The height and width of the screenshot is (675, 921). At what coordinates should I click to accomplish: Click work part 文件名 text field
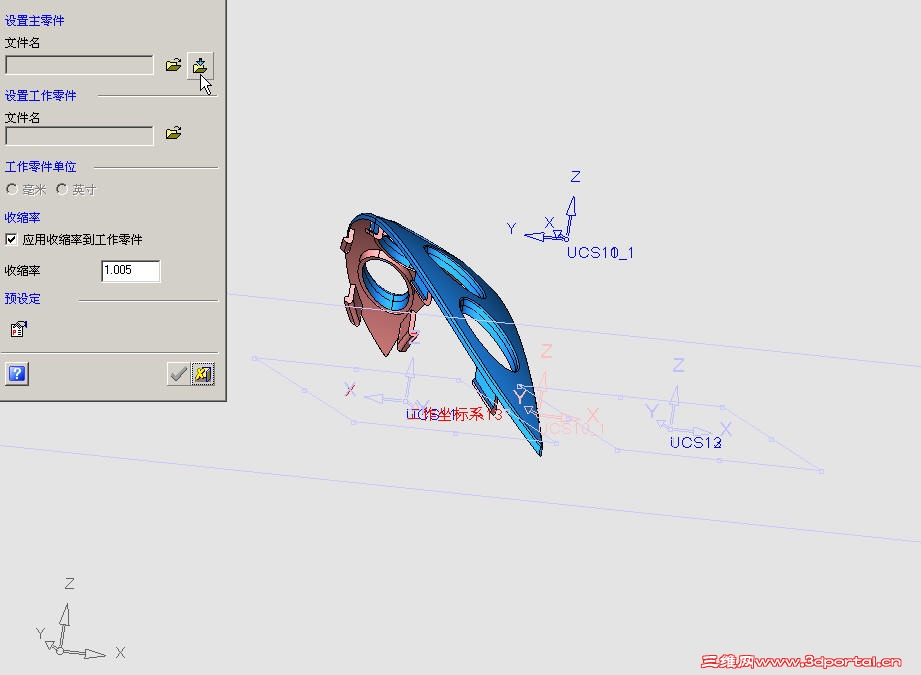79,136
